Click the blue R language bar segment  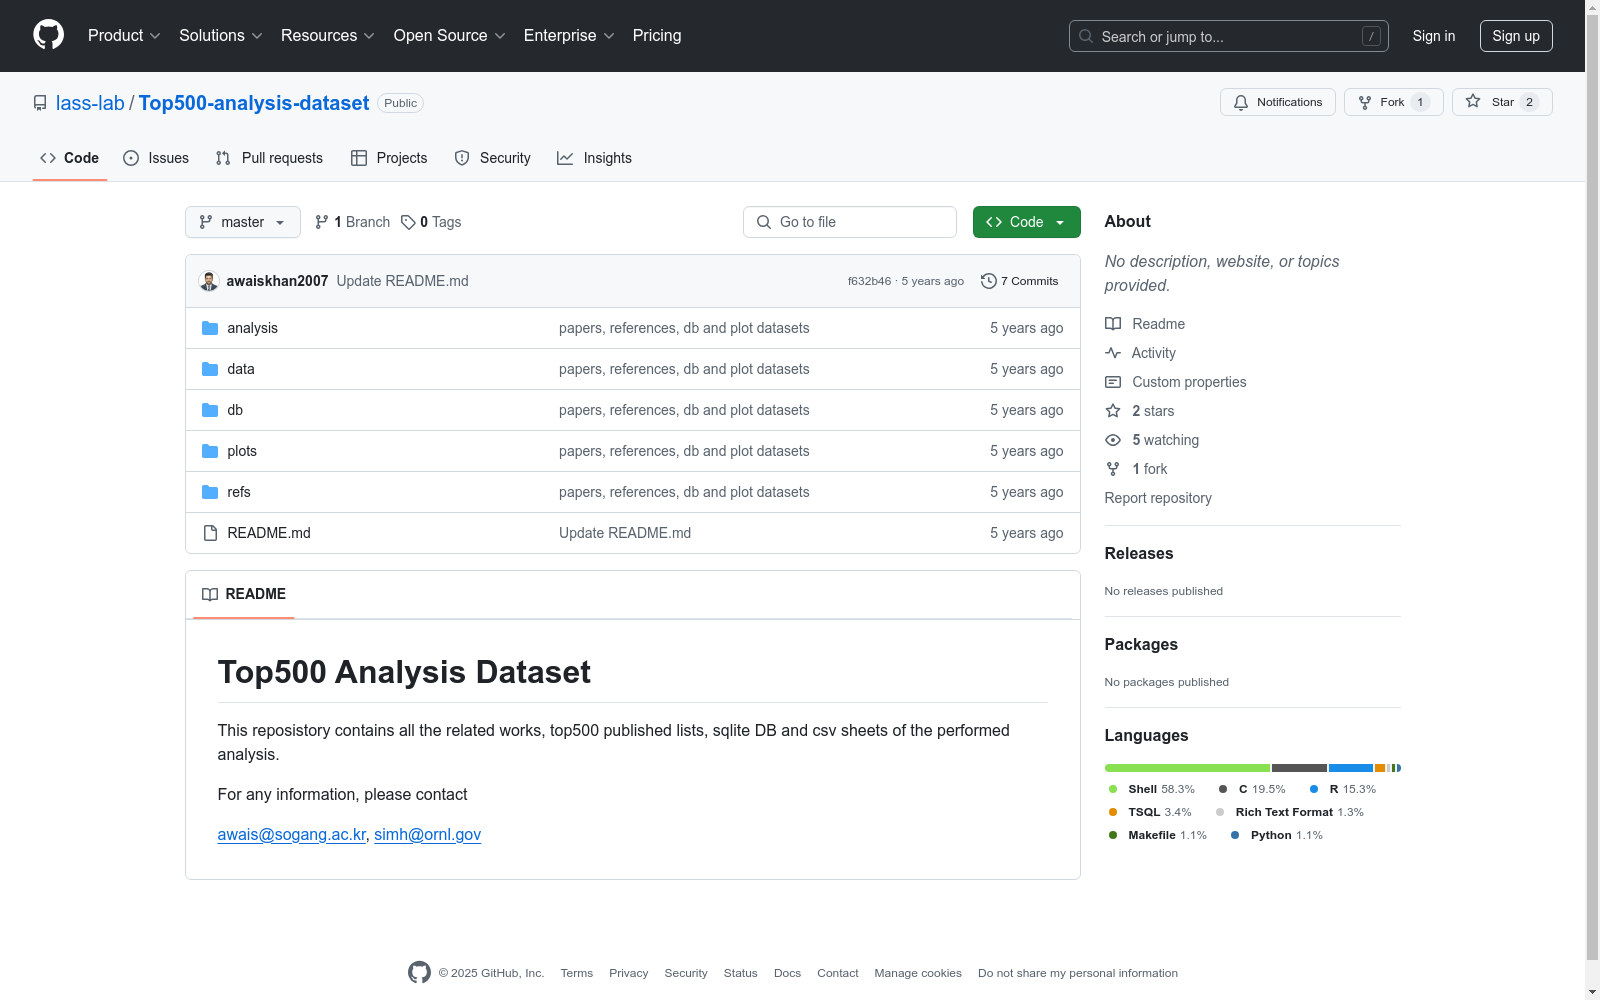pyautogui.click(x=1351, y=768)
